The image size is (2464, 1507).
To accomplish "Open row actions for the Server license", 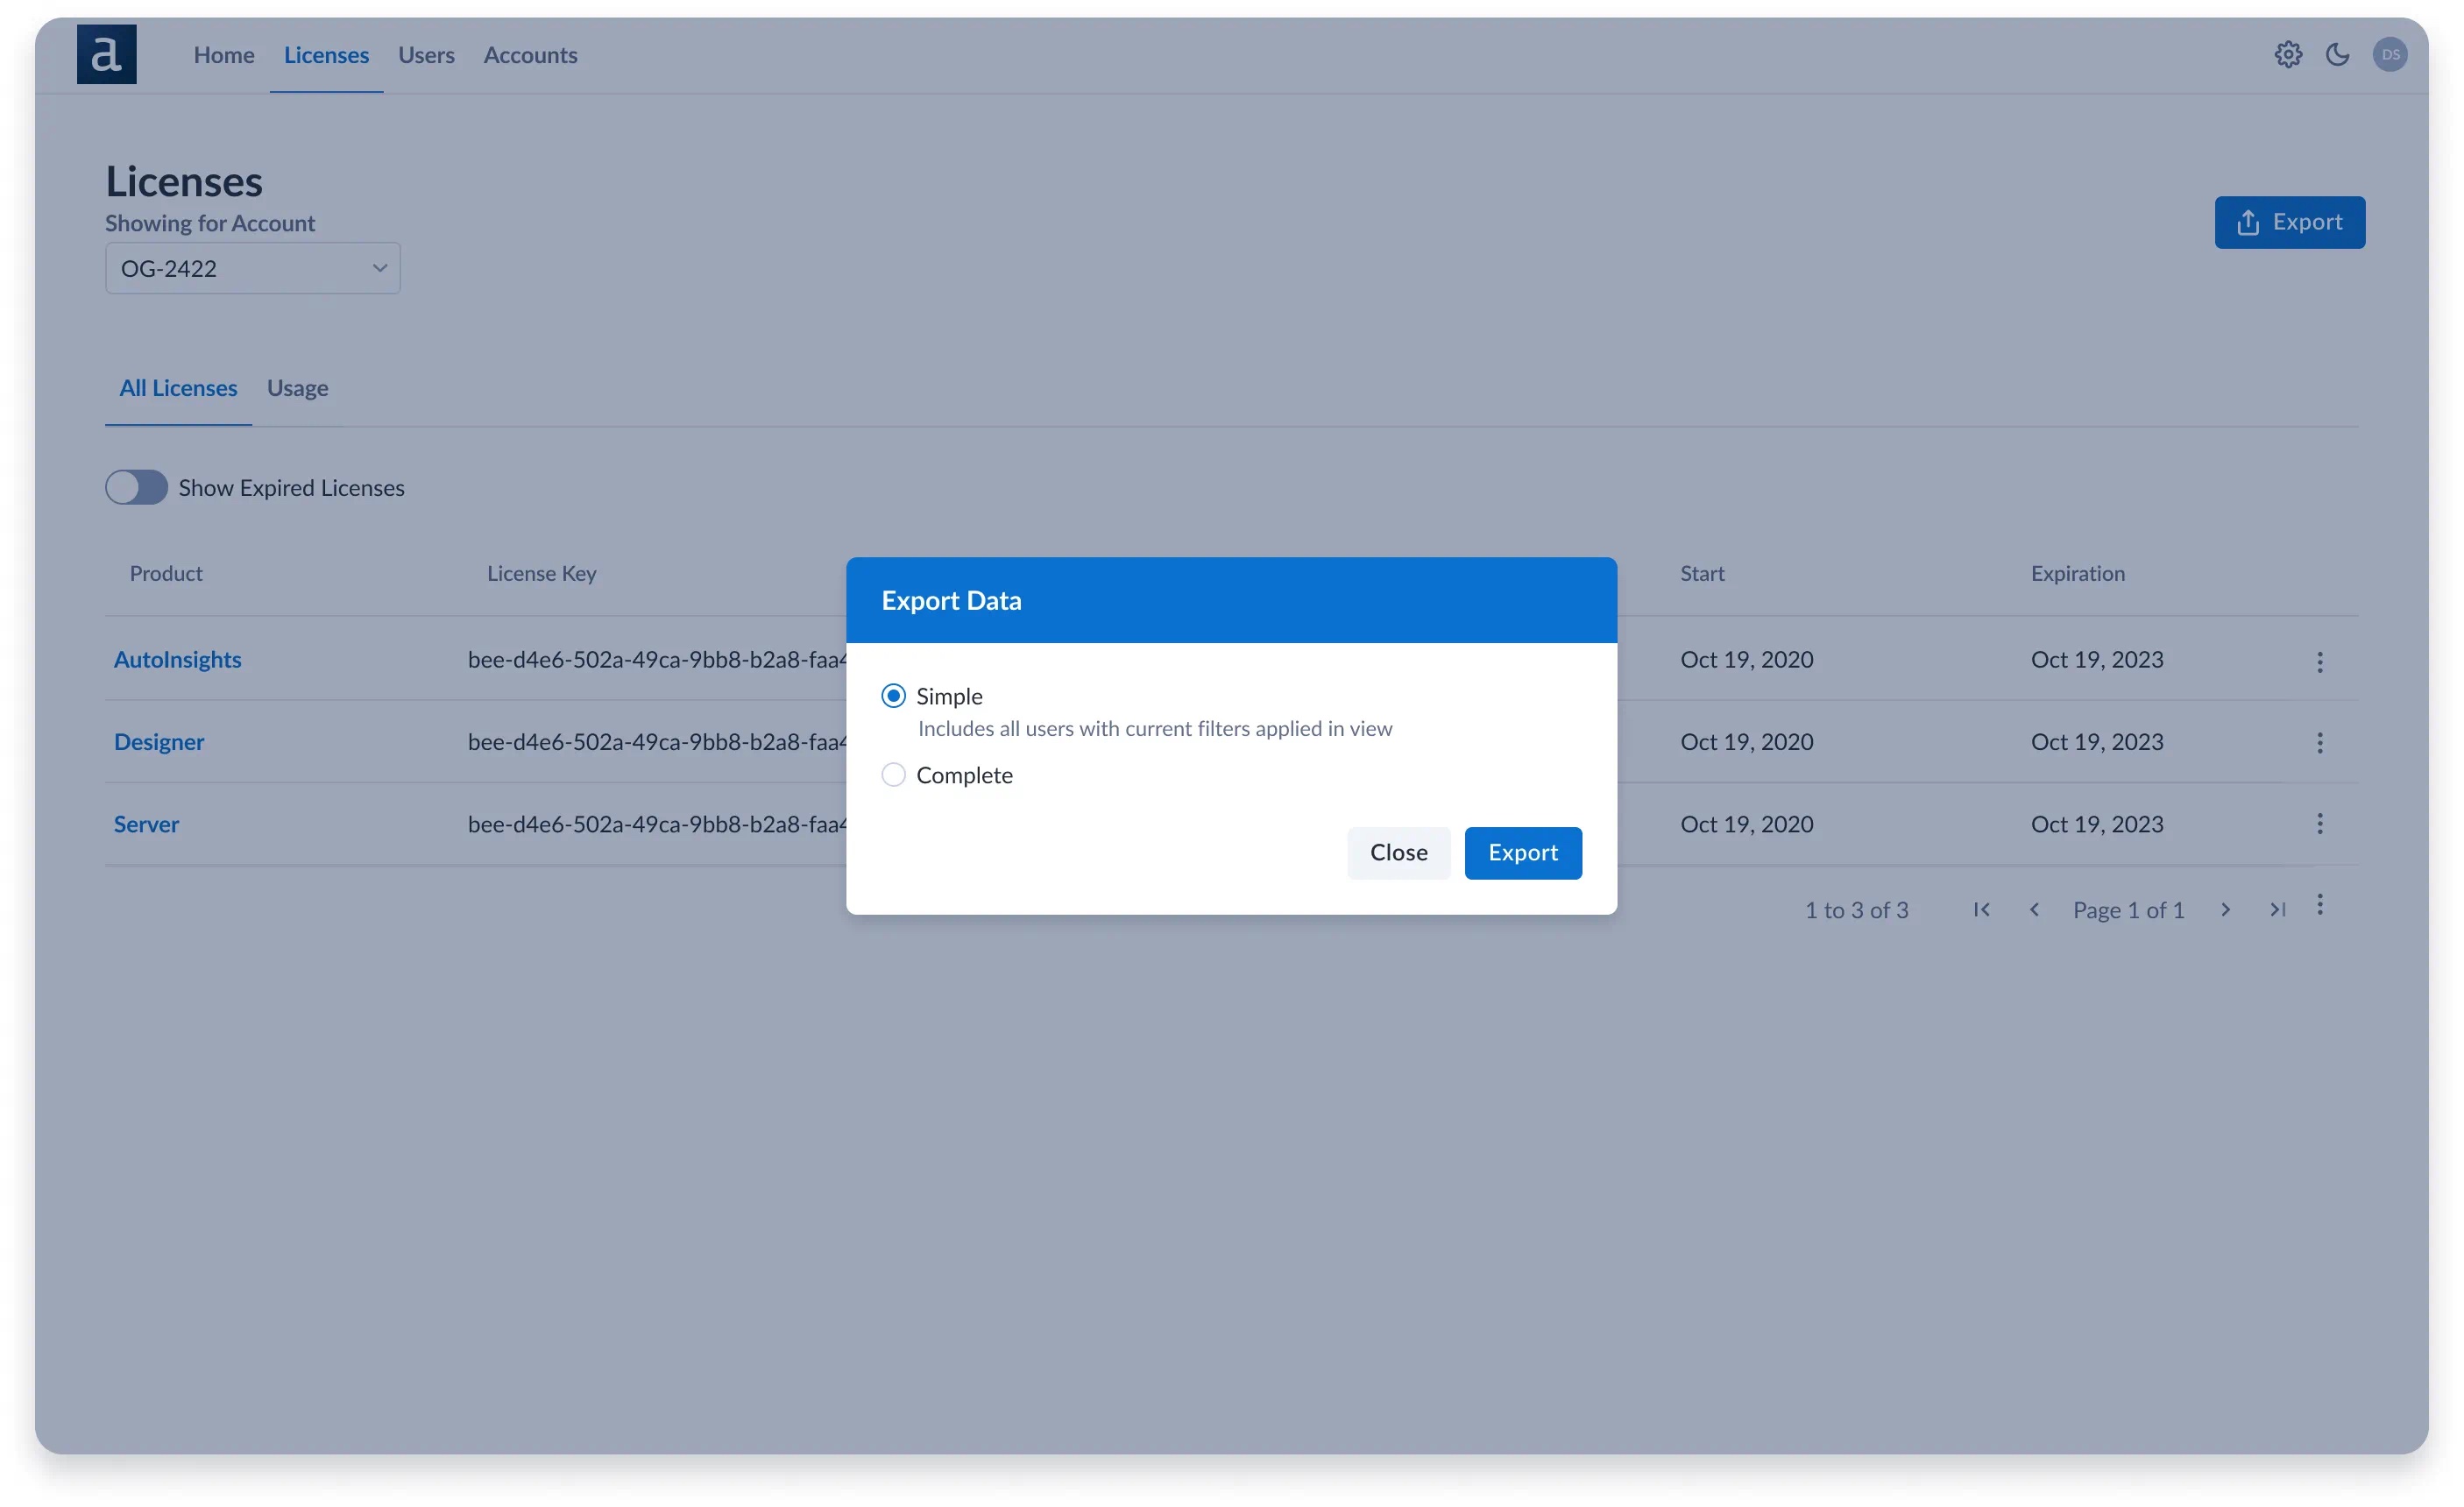I will coord(2321,824).
